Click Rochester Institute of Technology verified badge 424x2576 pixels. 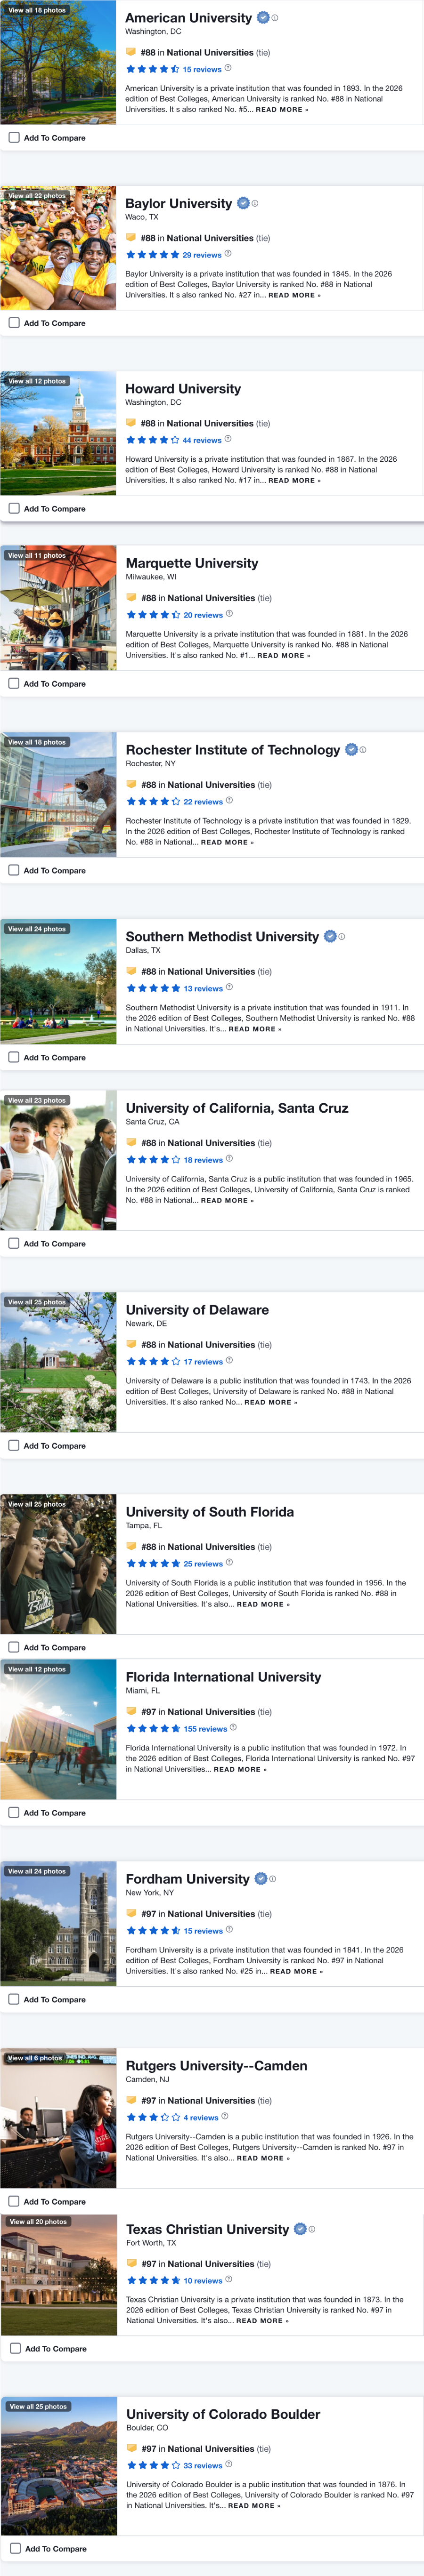351,750
